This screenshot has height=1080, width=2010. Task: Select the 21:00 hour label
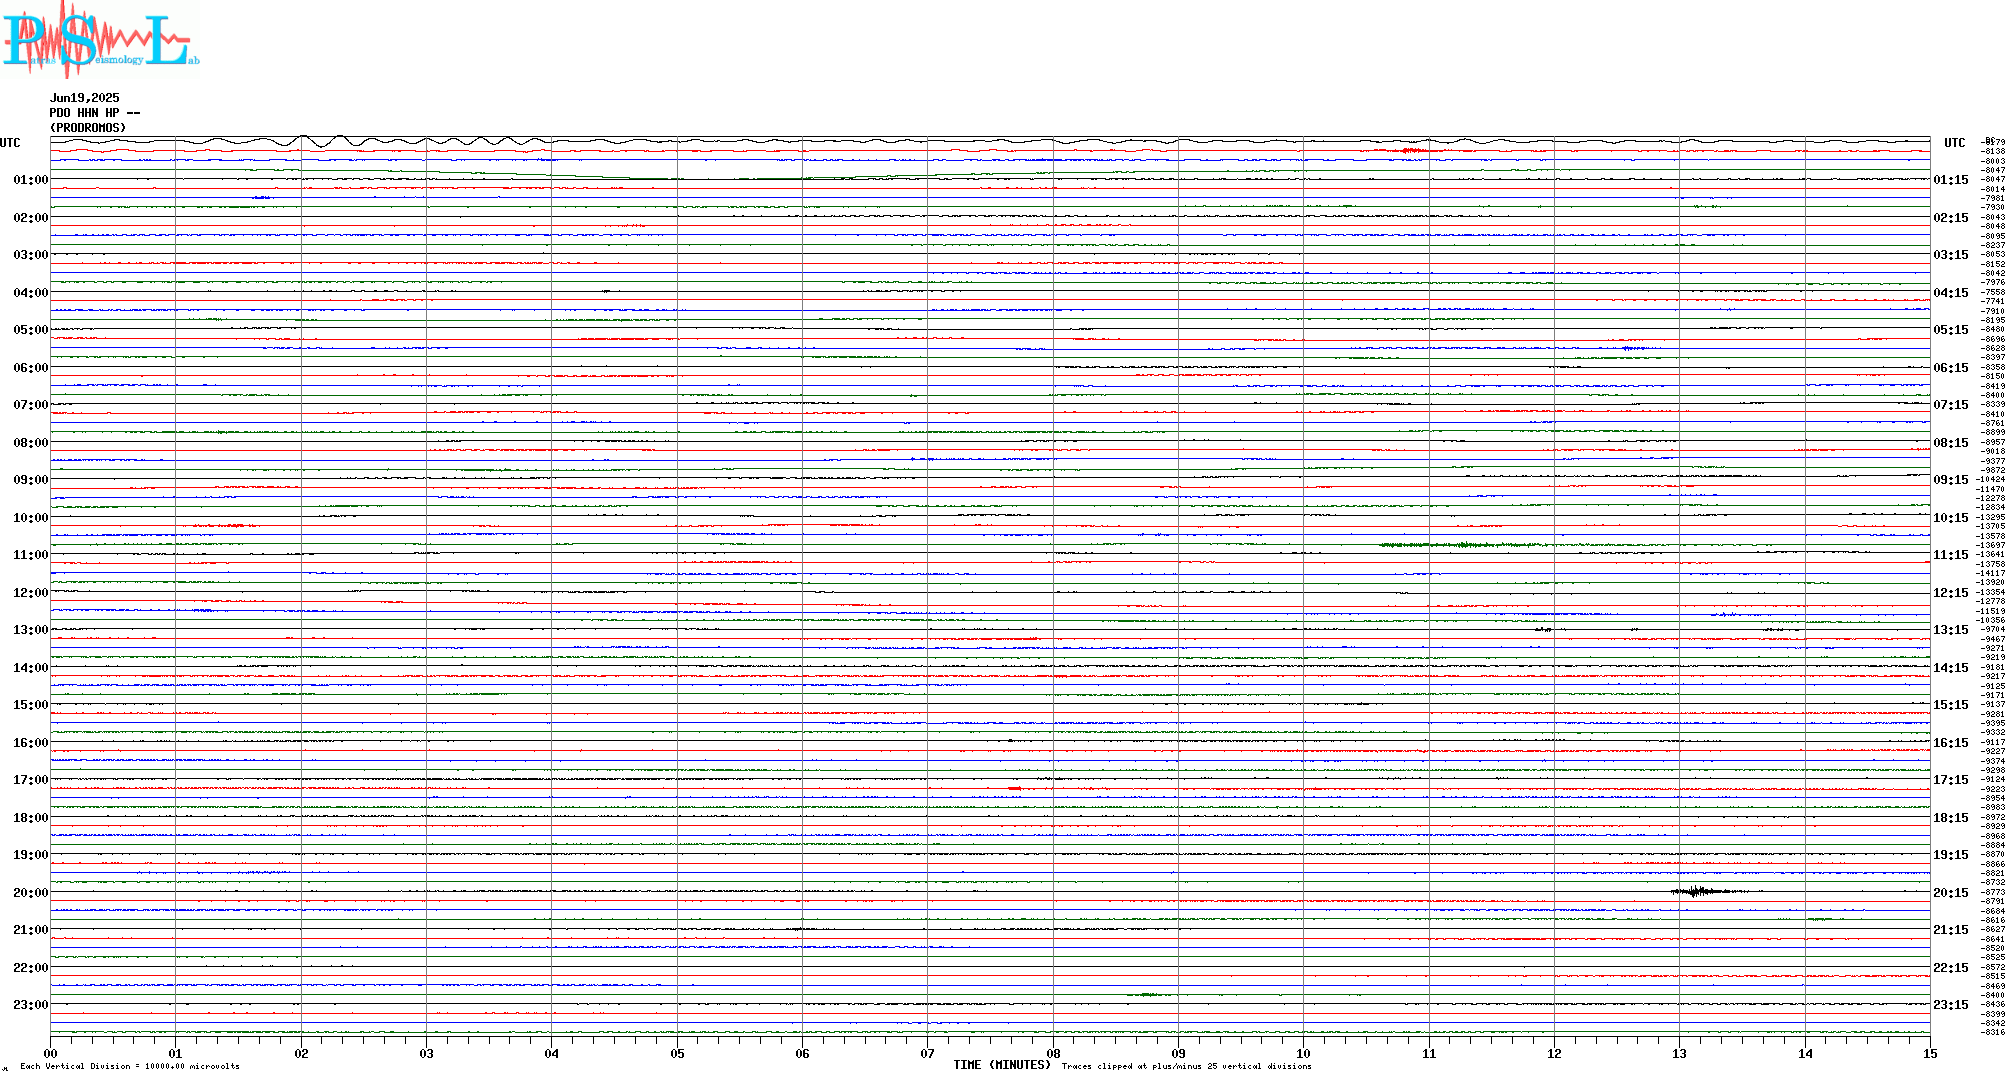click(x=30, y=930)
